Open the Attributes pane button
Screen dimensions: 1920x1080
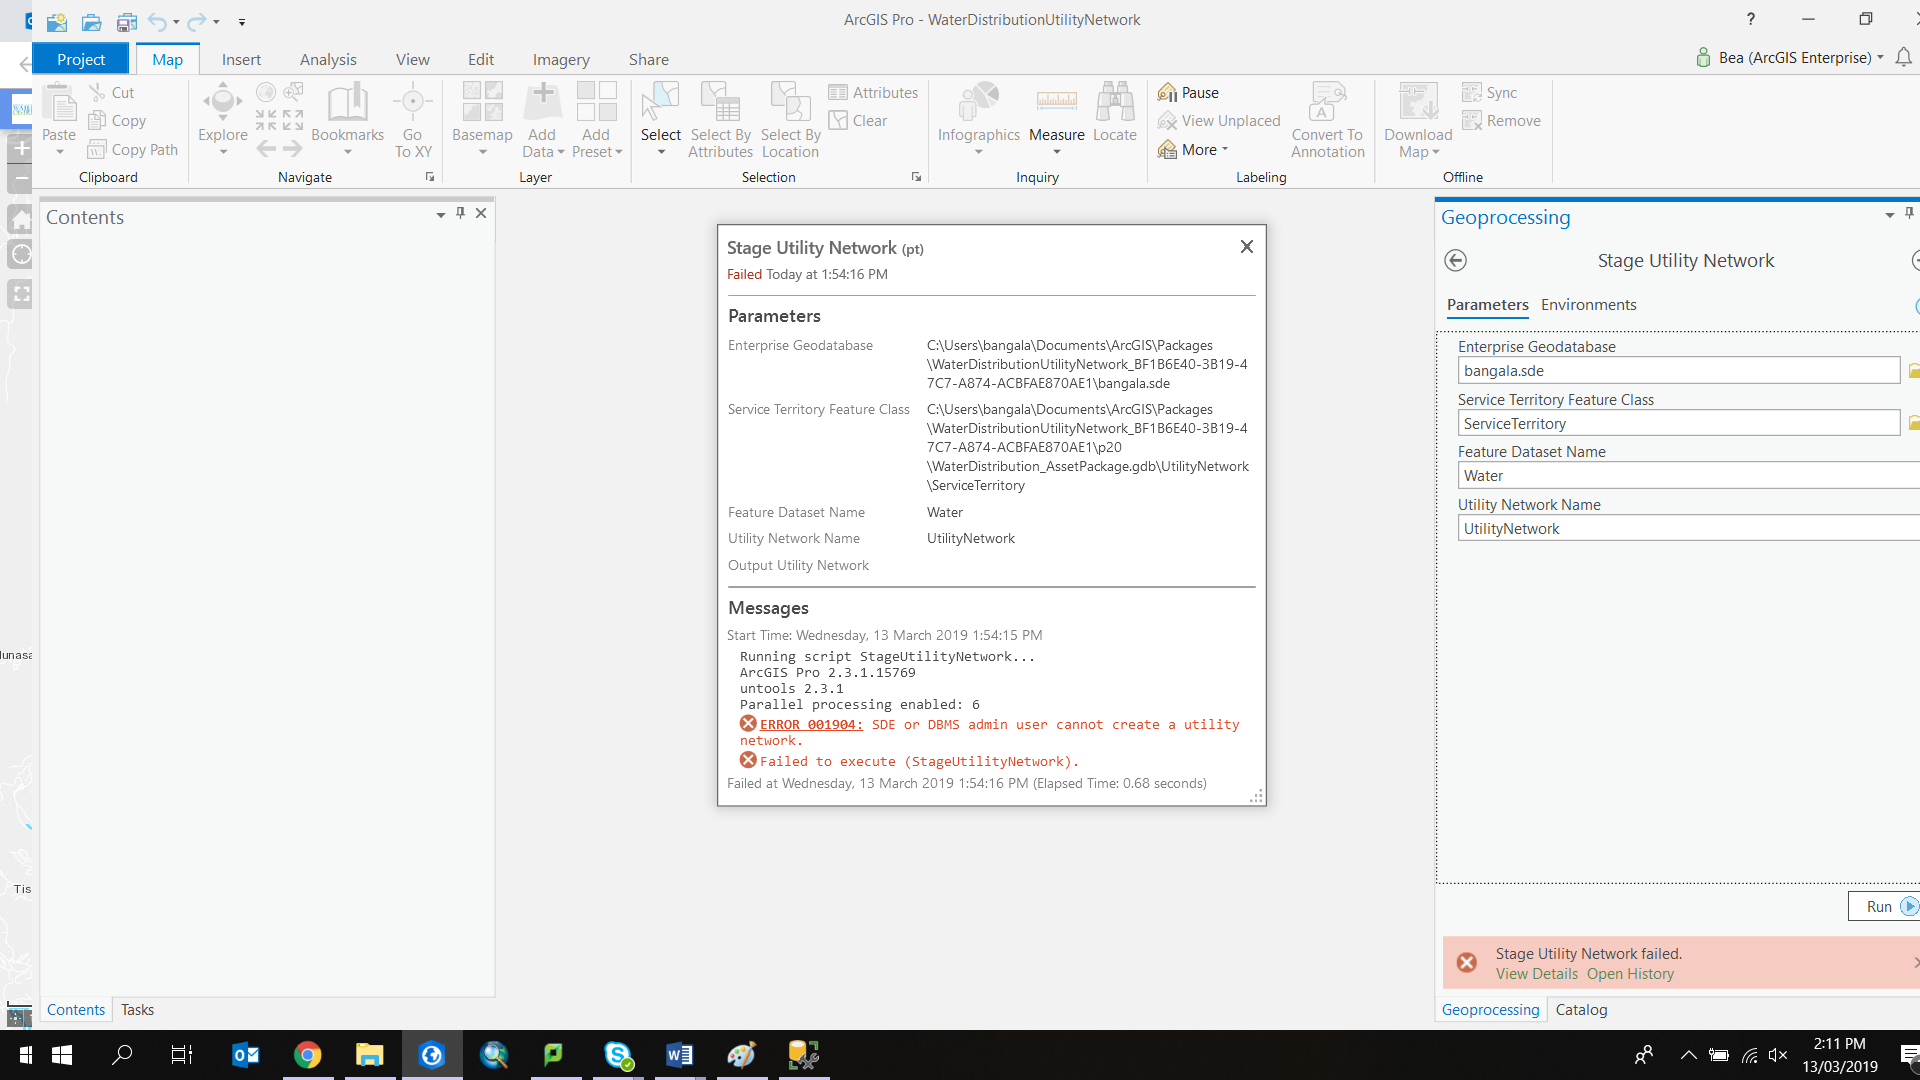click(873, 92)
